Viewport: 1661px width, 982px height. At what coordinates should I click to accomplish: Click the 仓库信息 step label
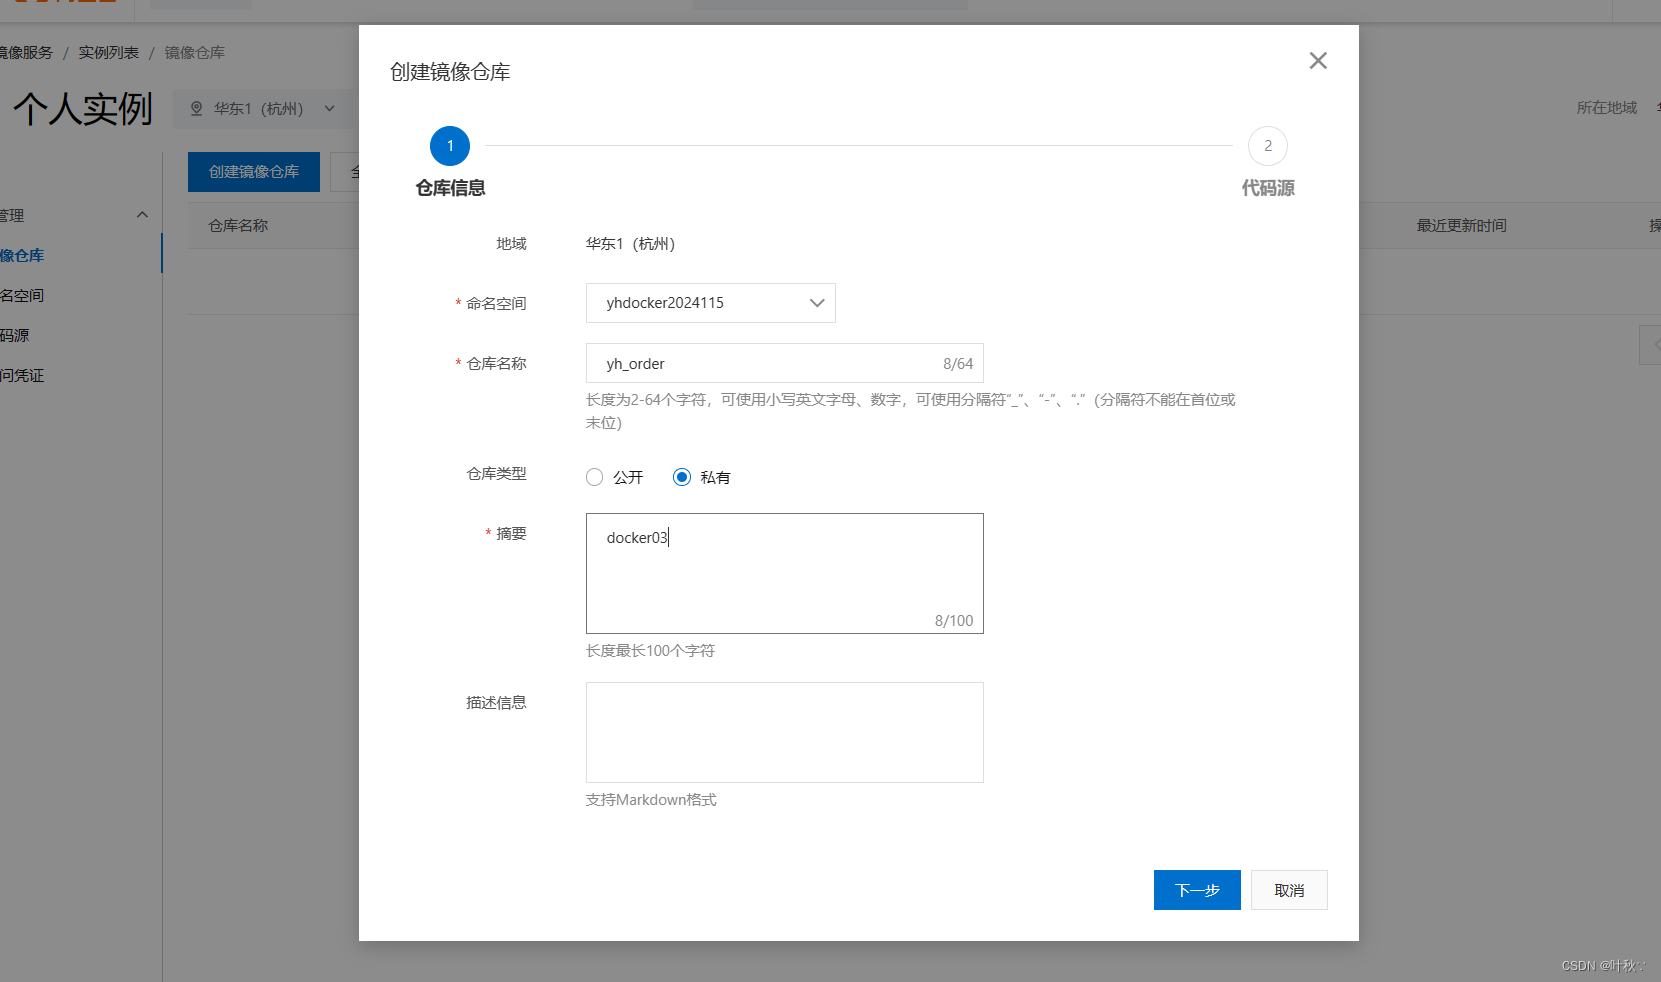450,188
